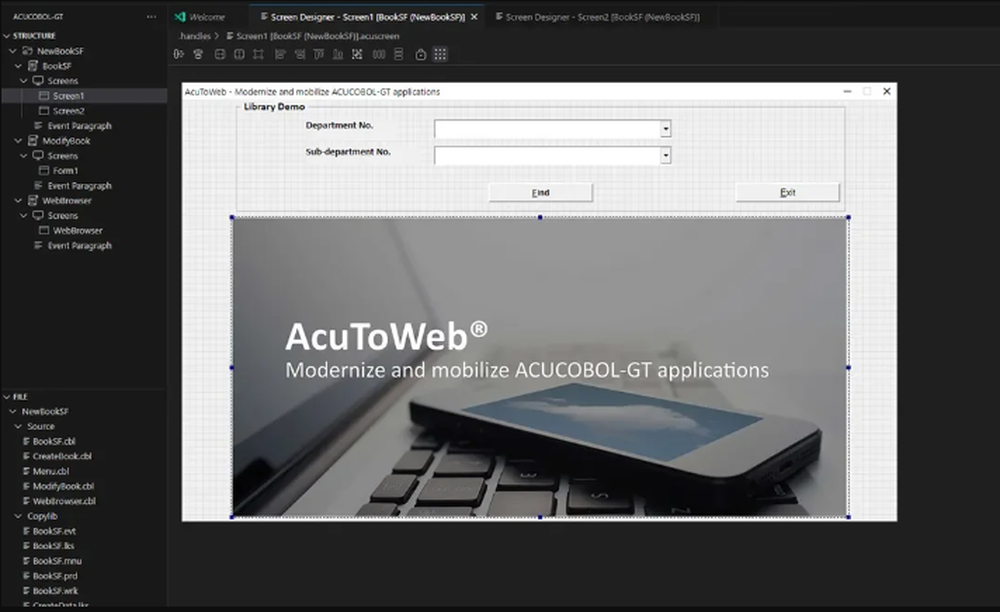Click the Library Demo frame label
The image size is (1000, 612).
274,106
